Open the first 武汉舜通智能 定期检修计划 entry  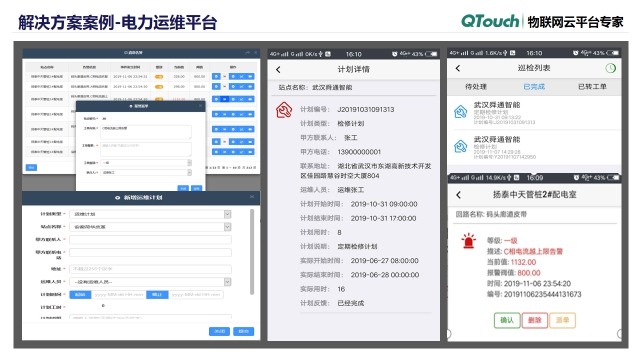coord(534,112)
